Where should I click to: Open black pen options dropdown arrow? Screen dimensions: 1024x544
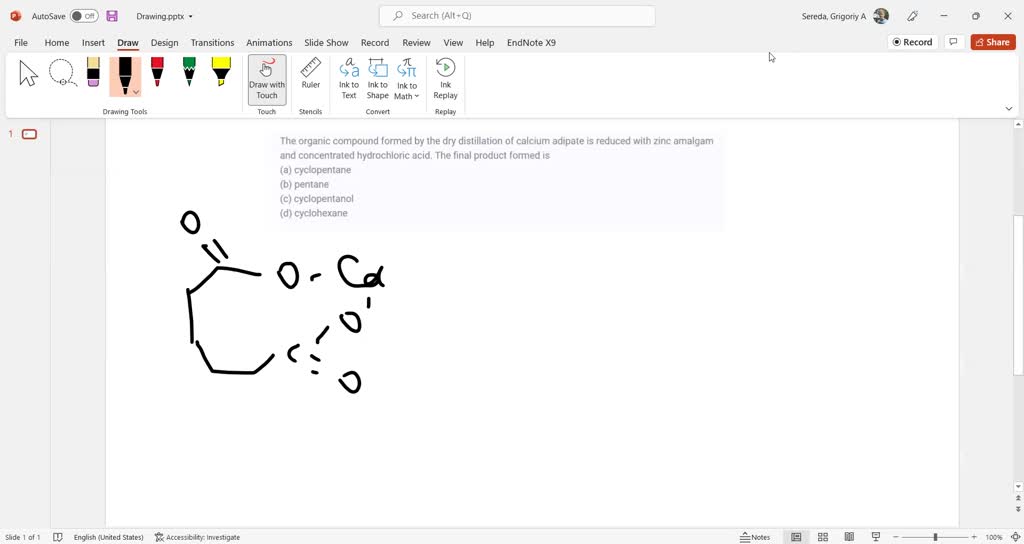[x=136, y=92]
